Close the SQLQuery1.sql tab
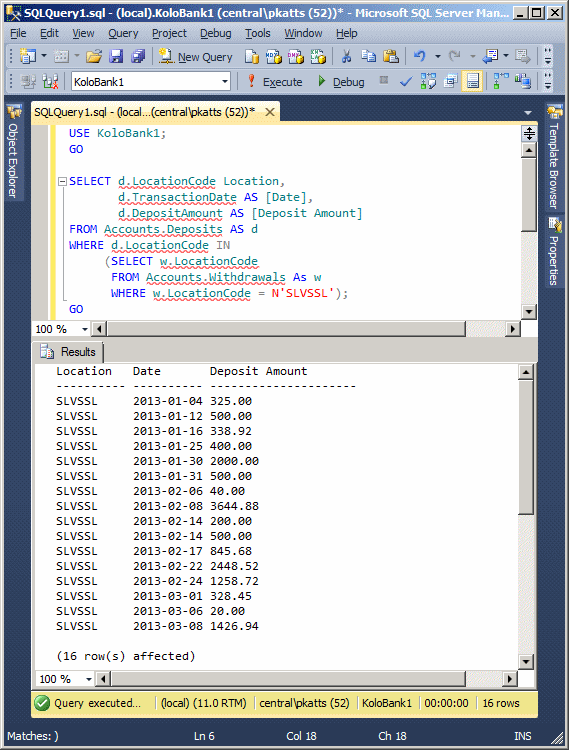This screenshot has height=750, width=569. point(270,112)
